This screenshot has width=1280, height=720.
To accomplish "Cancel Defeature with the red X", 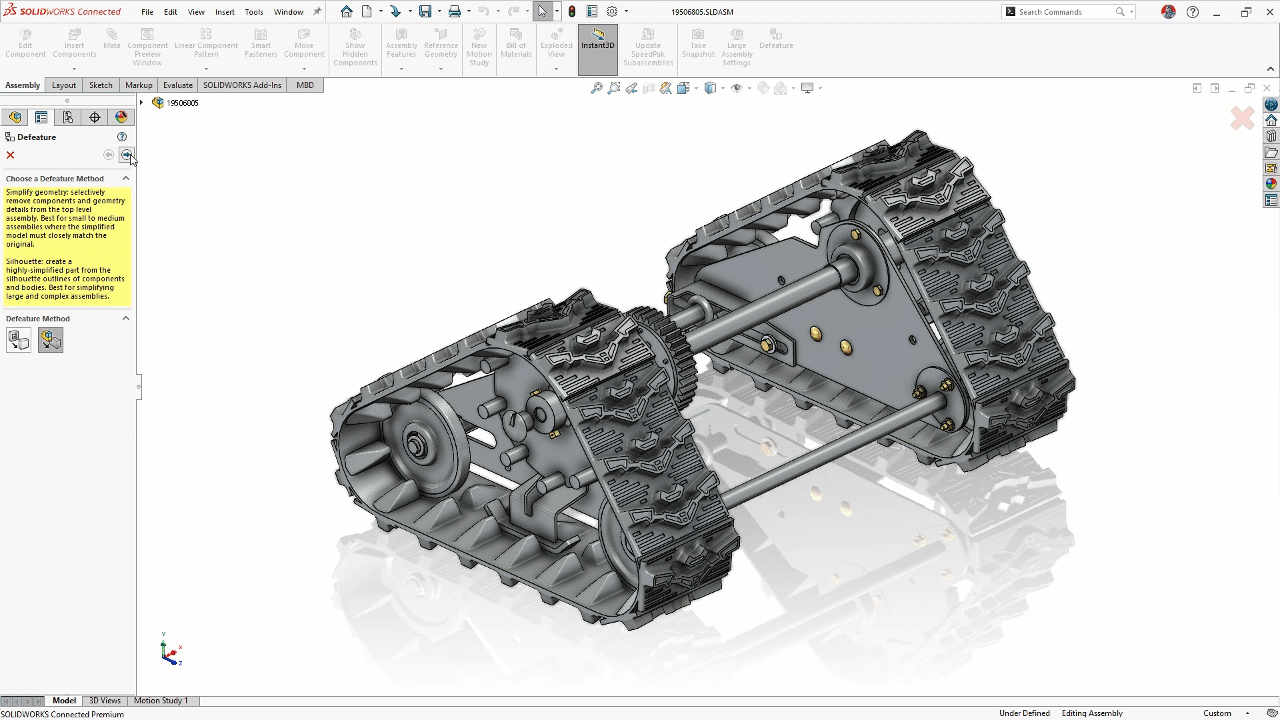I will 11,155.
